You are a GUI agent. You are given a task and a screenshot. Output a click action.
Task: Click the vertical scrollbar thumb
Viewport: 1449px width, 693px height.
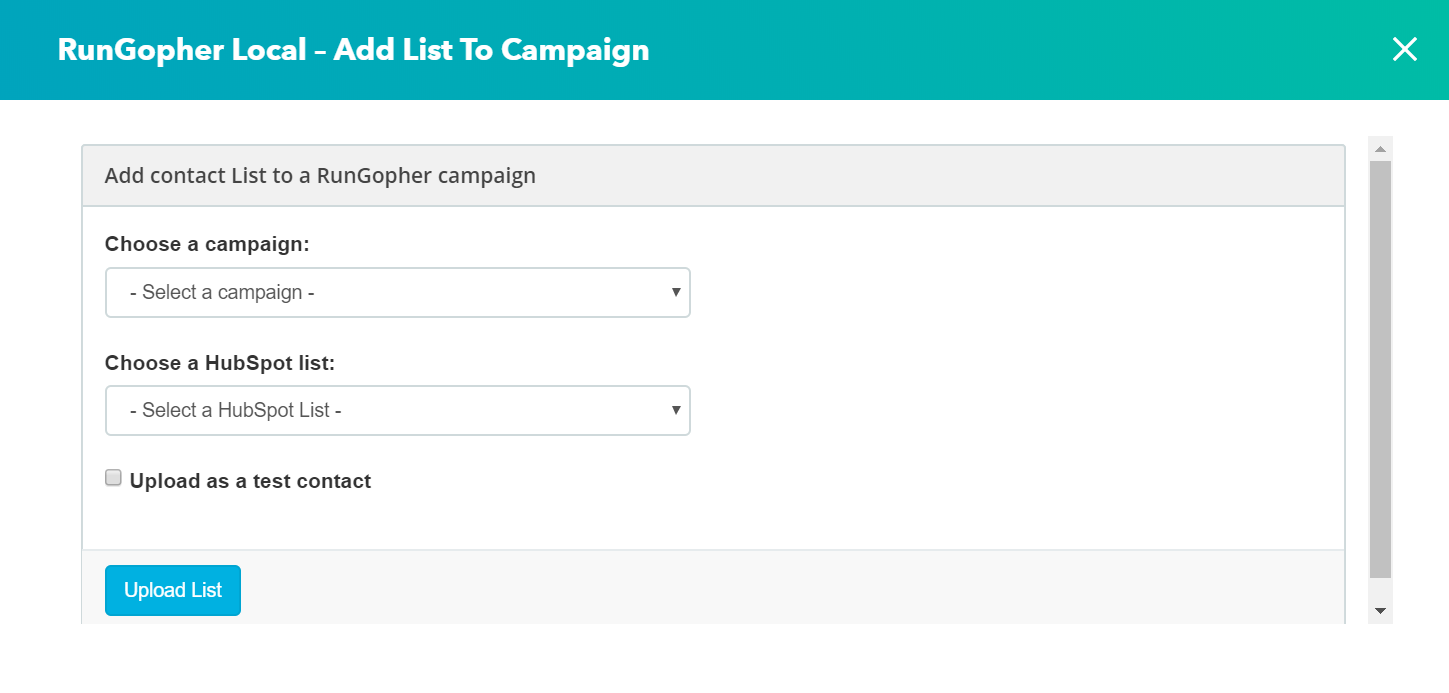point(1380,368)
